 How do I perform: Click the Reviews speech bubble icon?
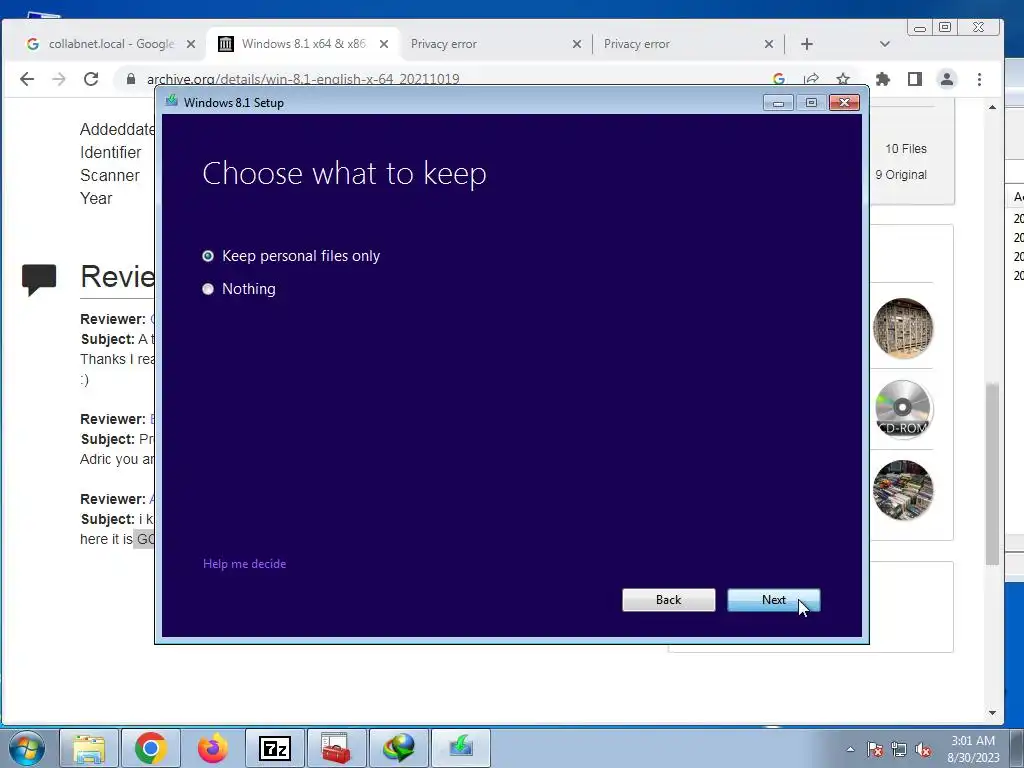click(39, 279)
